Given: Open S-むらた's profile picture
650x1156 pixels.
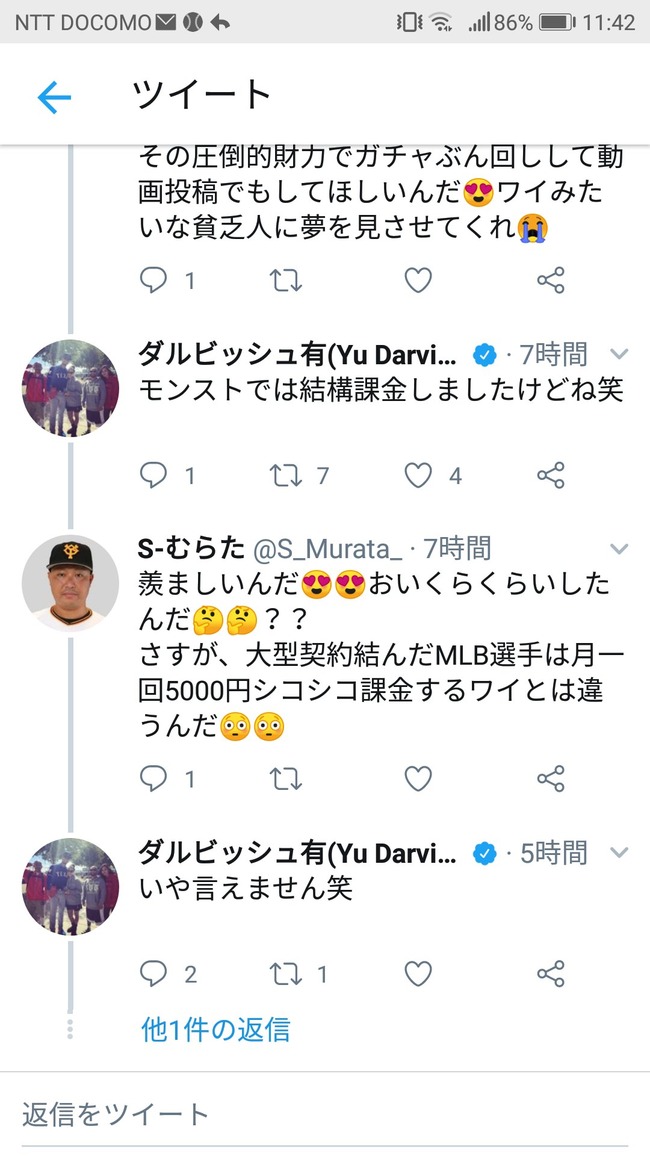Looking at the screenshot, I should point(70,583).
